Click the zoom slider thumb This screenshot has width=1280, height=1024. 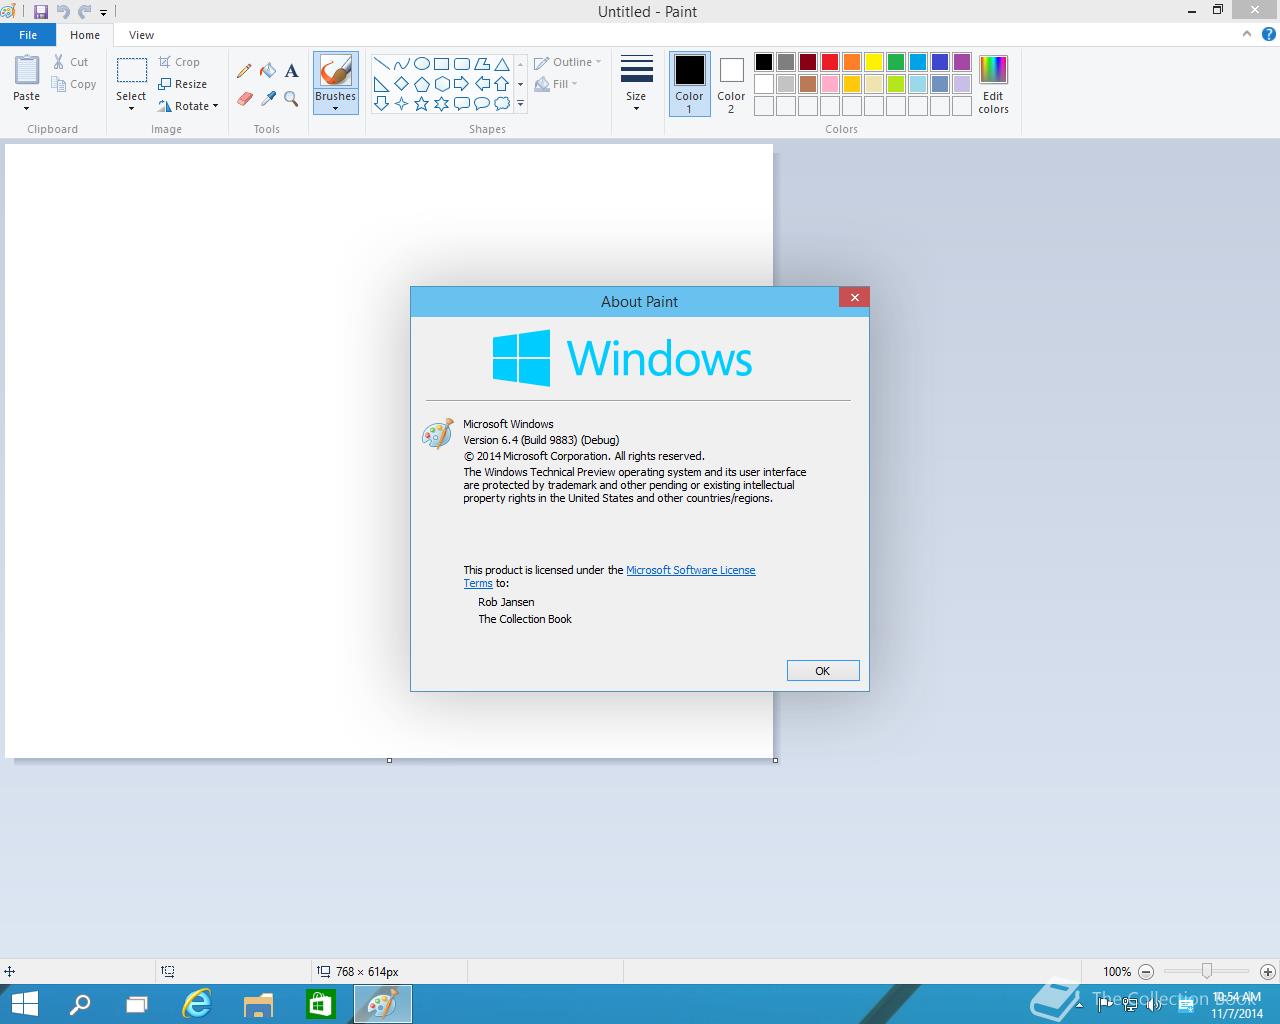(1207, 971)
